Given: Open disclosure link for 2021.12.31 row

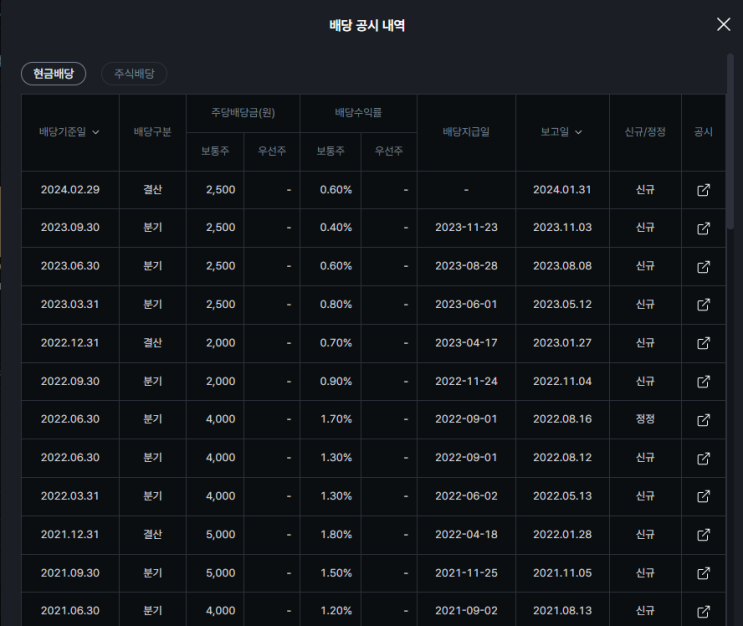Looking at the screenshot, I should click(703, 535).
